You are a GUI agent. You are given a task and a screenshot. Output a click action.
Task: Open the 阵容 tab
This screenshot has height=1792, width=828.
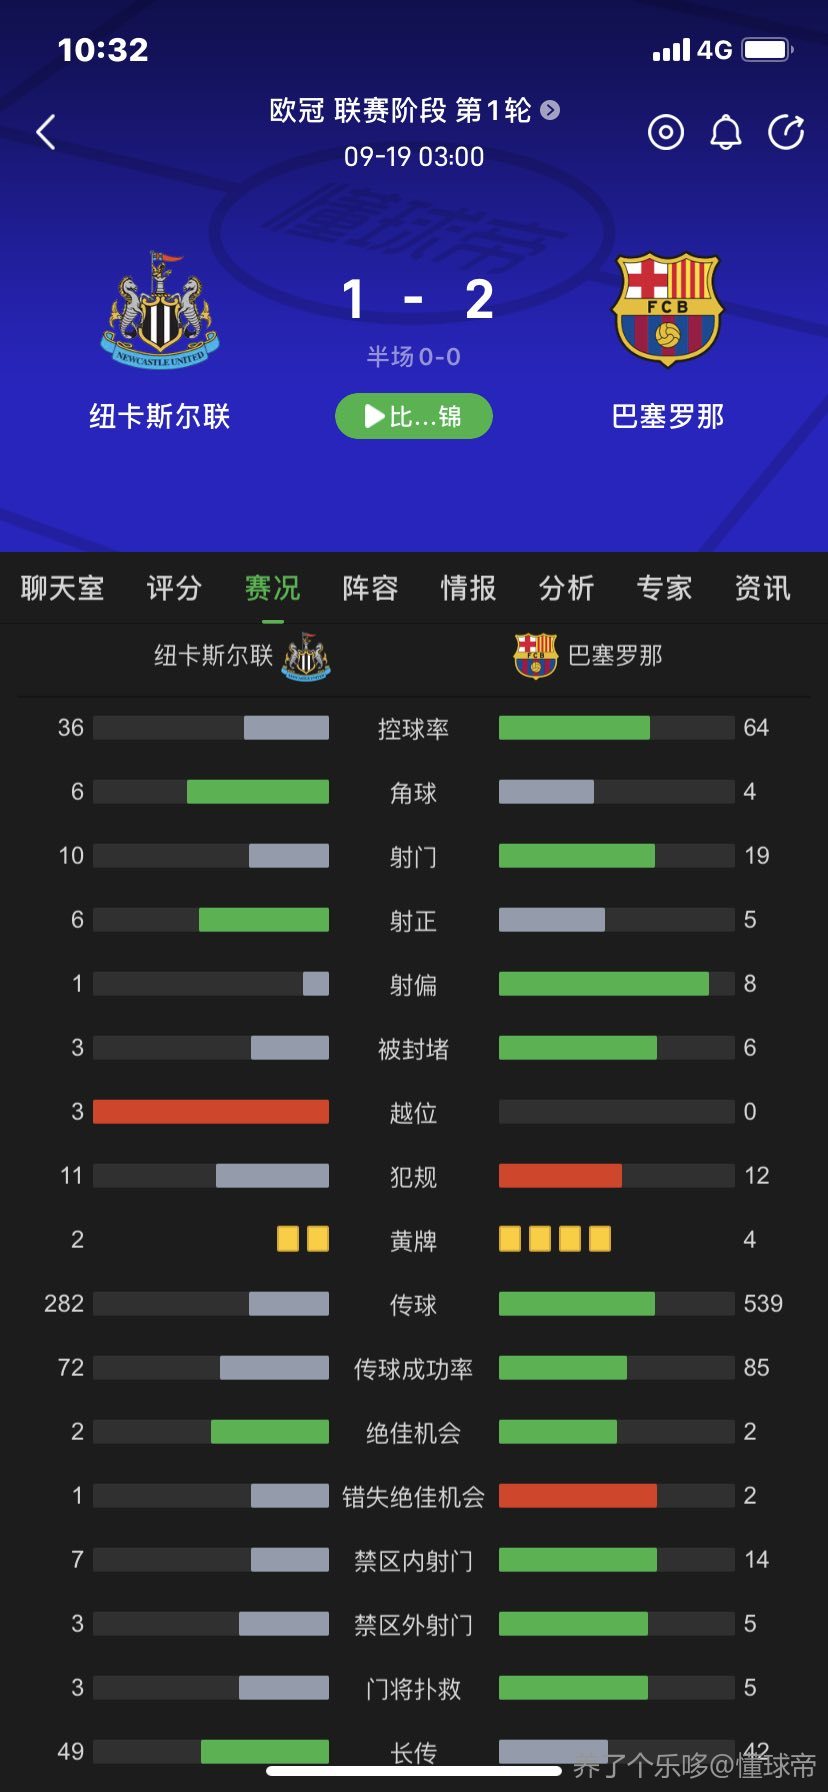(370, 588)
